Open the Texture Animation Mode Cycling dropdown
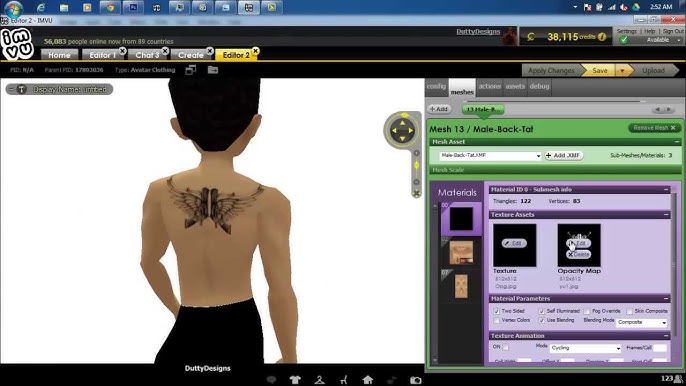Viewport: 686px width, 386px height. 585,348
